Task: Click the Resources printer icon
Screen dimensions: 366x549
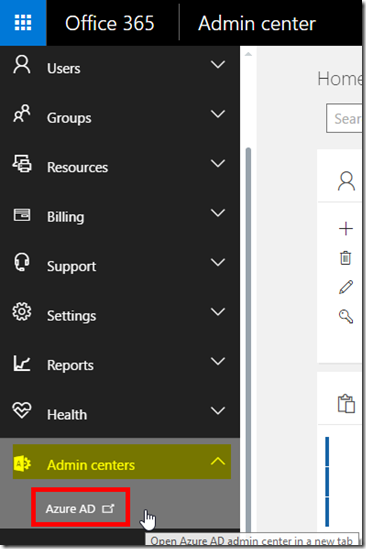Action: 22,164
